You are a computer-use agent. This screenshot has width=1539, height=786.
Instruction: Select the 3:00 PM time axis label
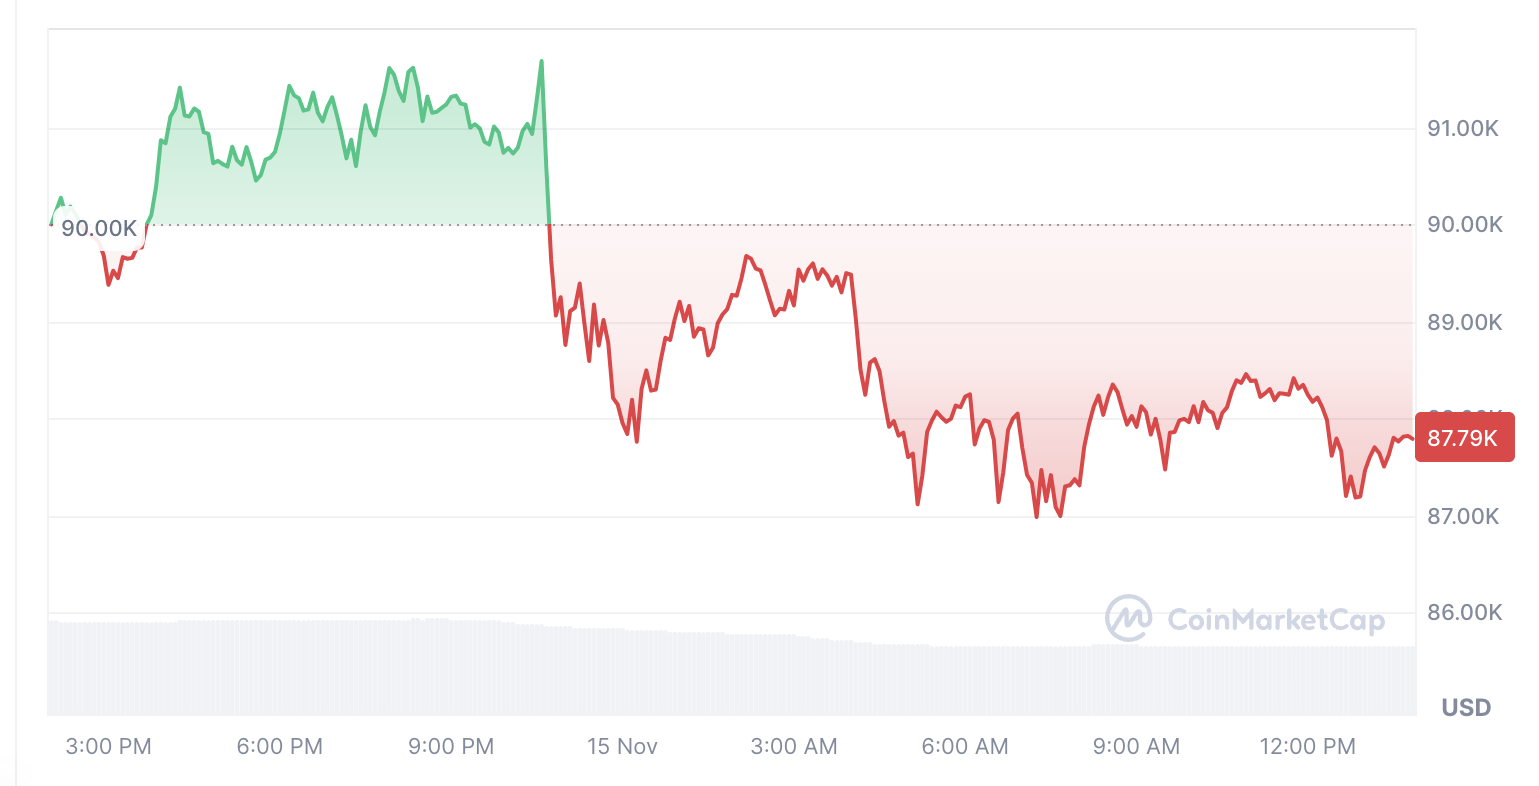tap(108, 746)
